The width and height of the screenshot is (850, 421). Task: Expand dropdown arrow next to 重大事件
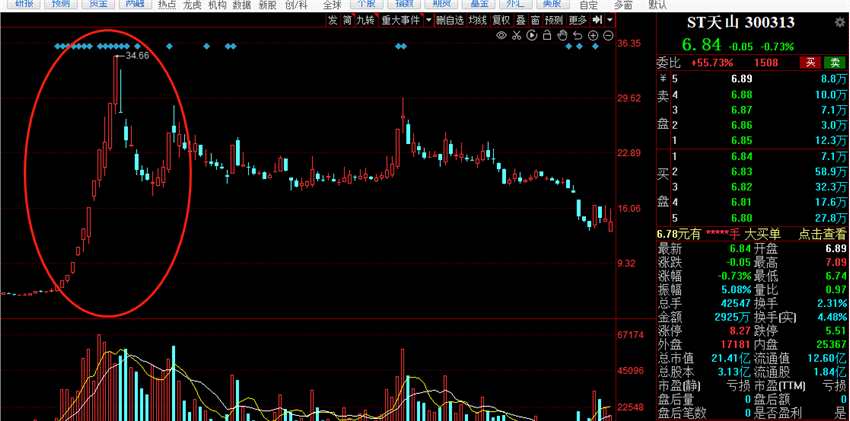coord(429,20)
